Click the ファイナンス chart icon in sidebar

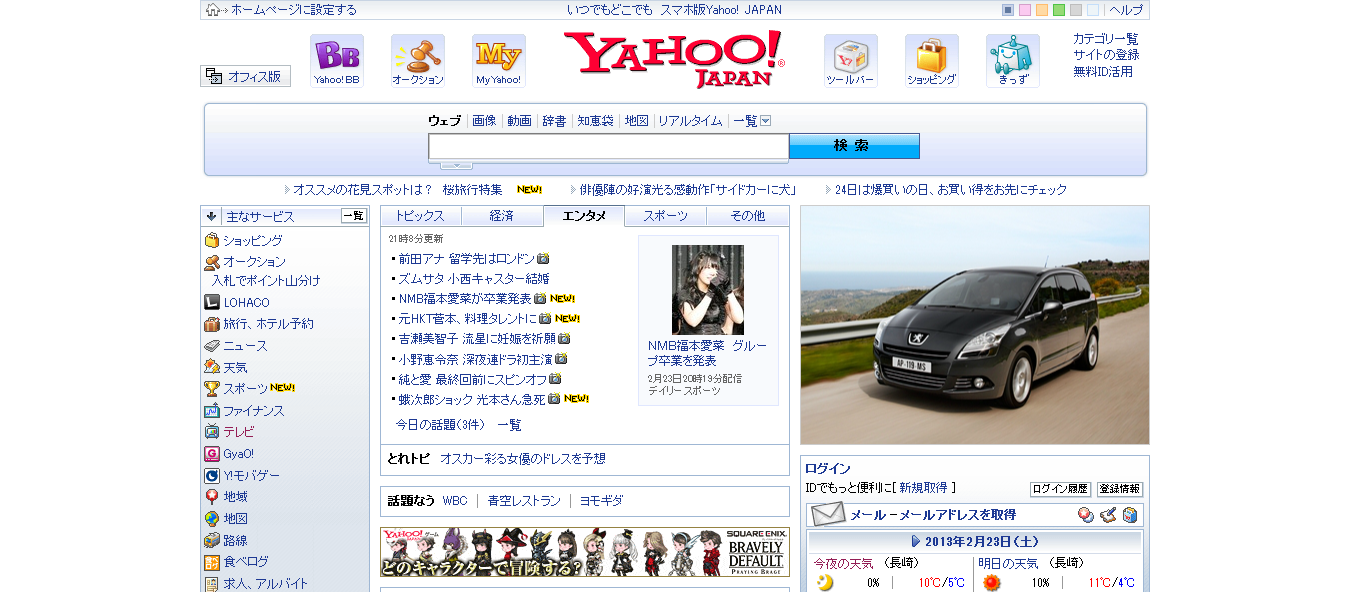click(x=212, y=411)
